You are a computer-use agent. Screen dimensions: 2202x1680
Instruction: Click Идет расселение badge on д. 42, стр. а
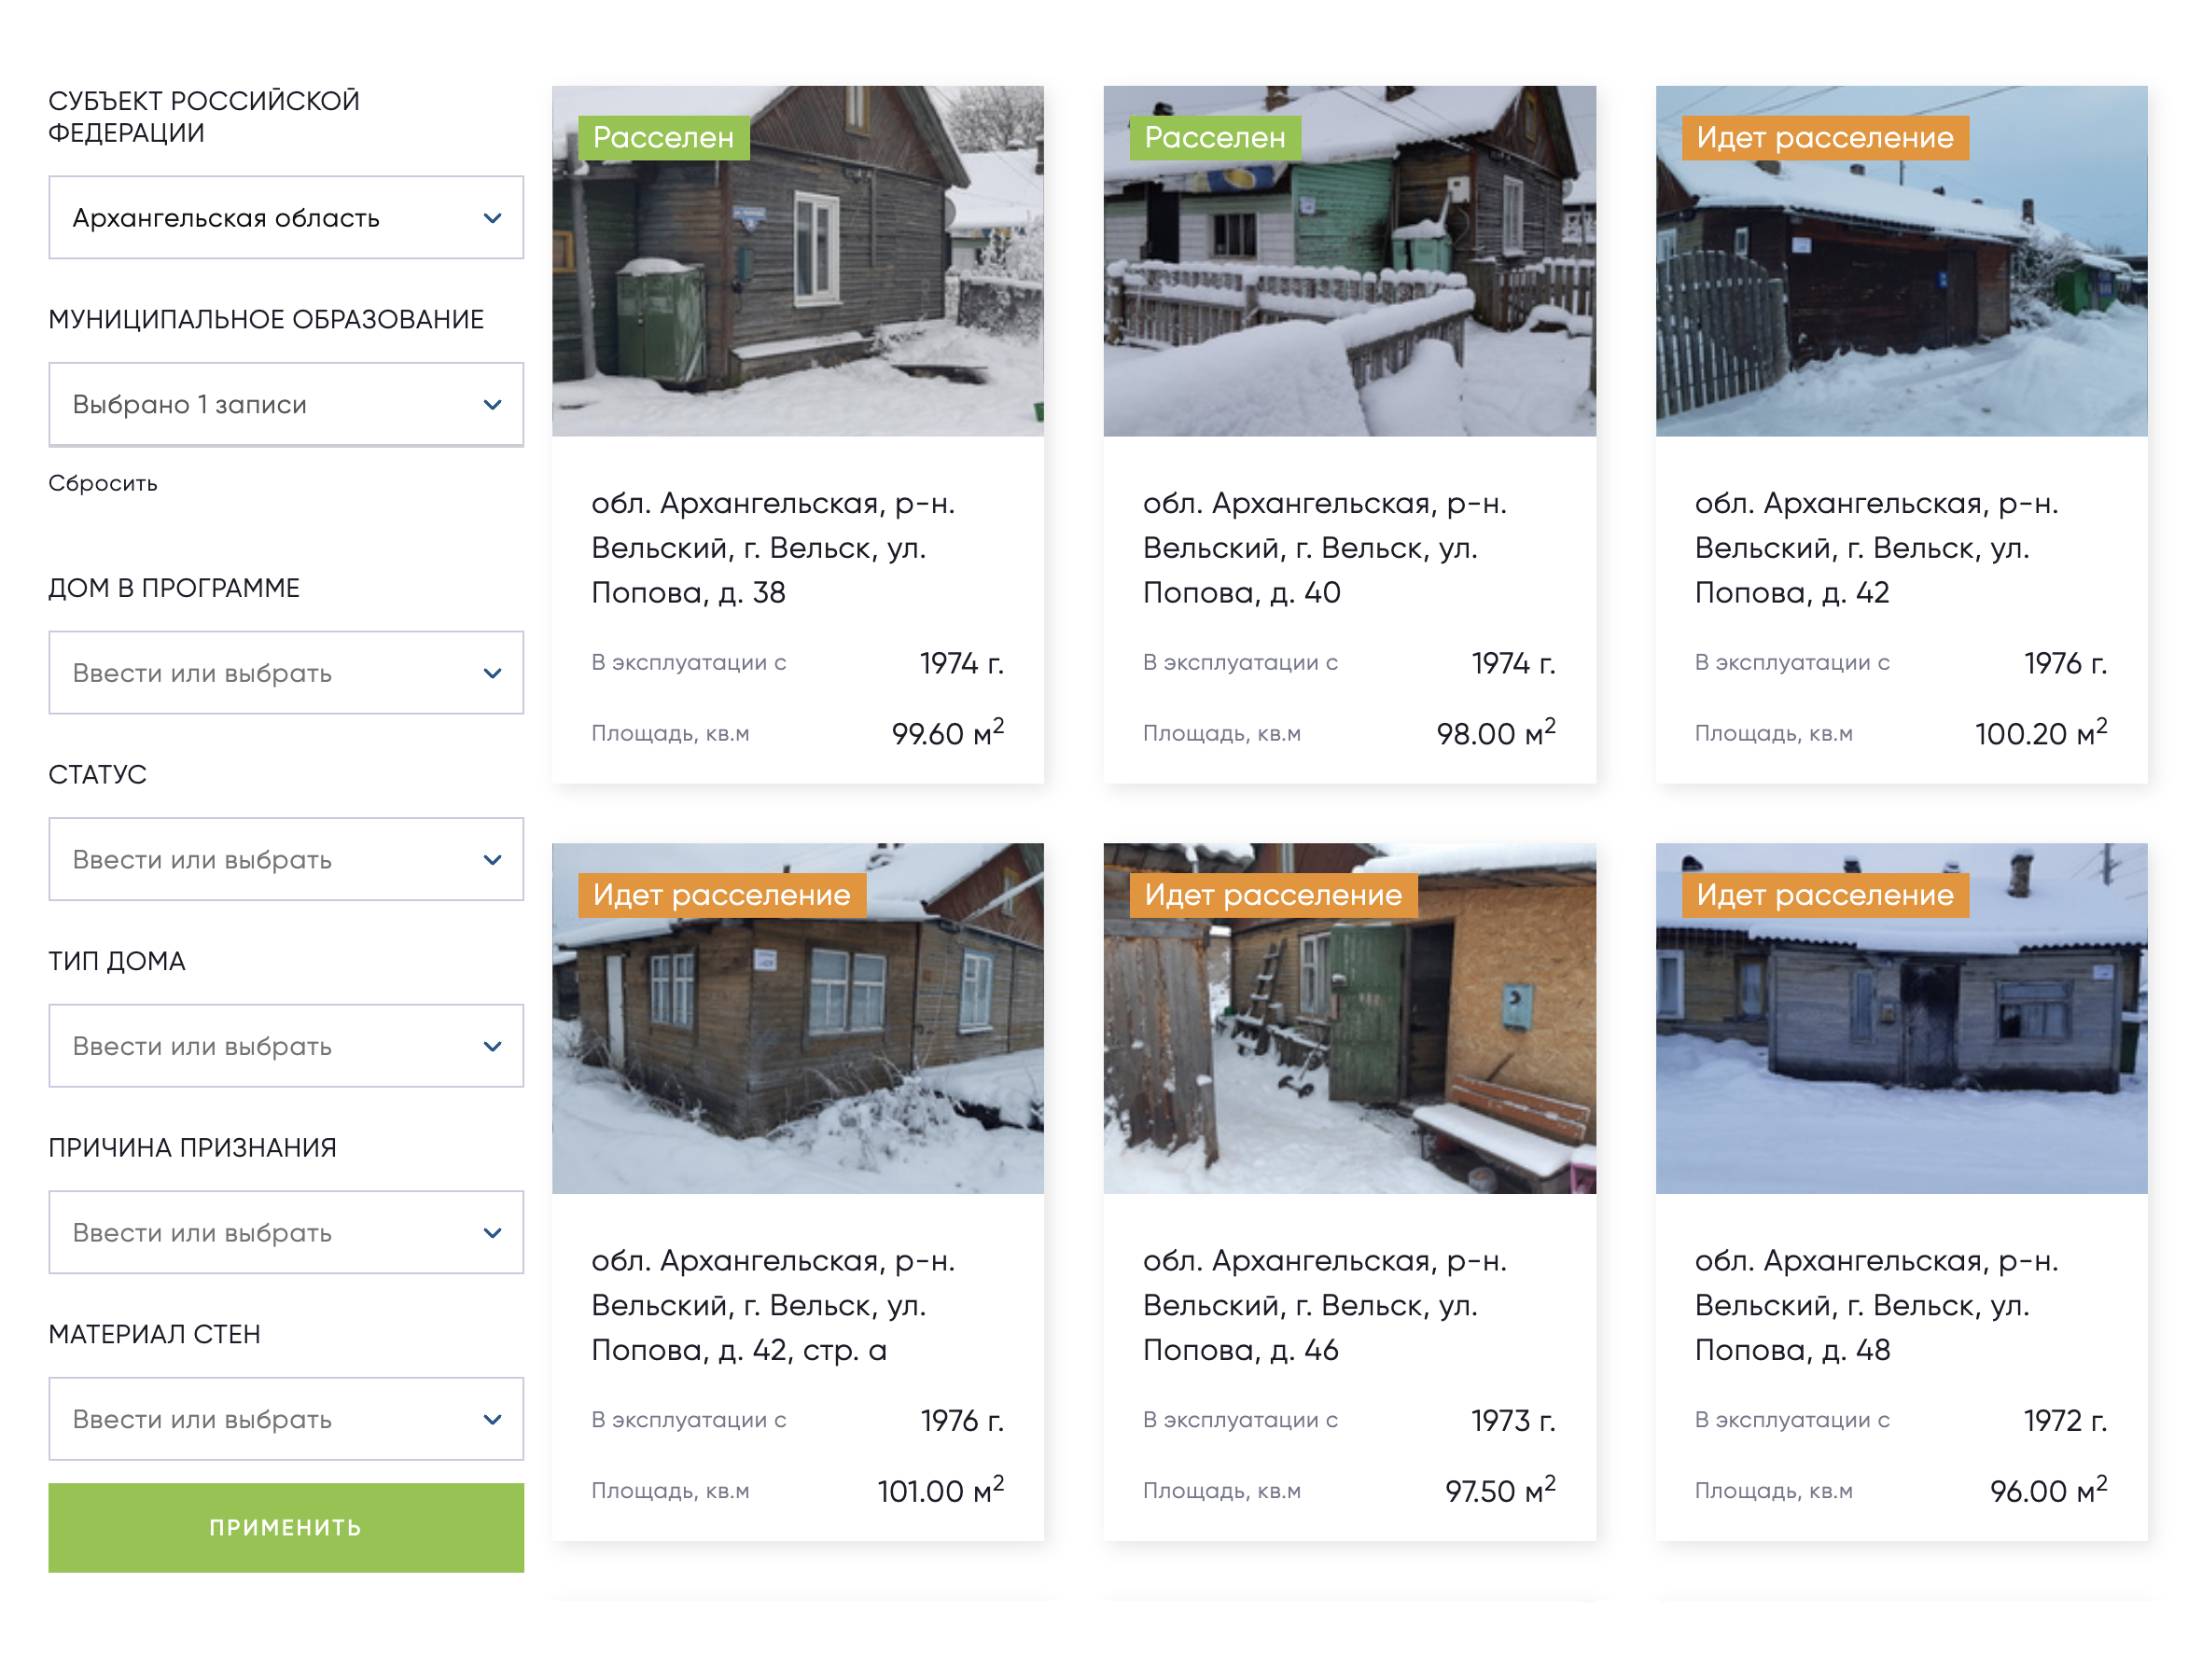[x=722, y=895]
